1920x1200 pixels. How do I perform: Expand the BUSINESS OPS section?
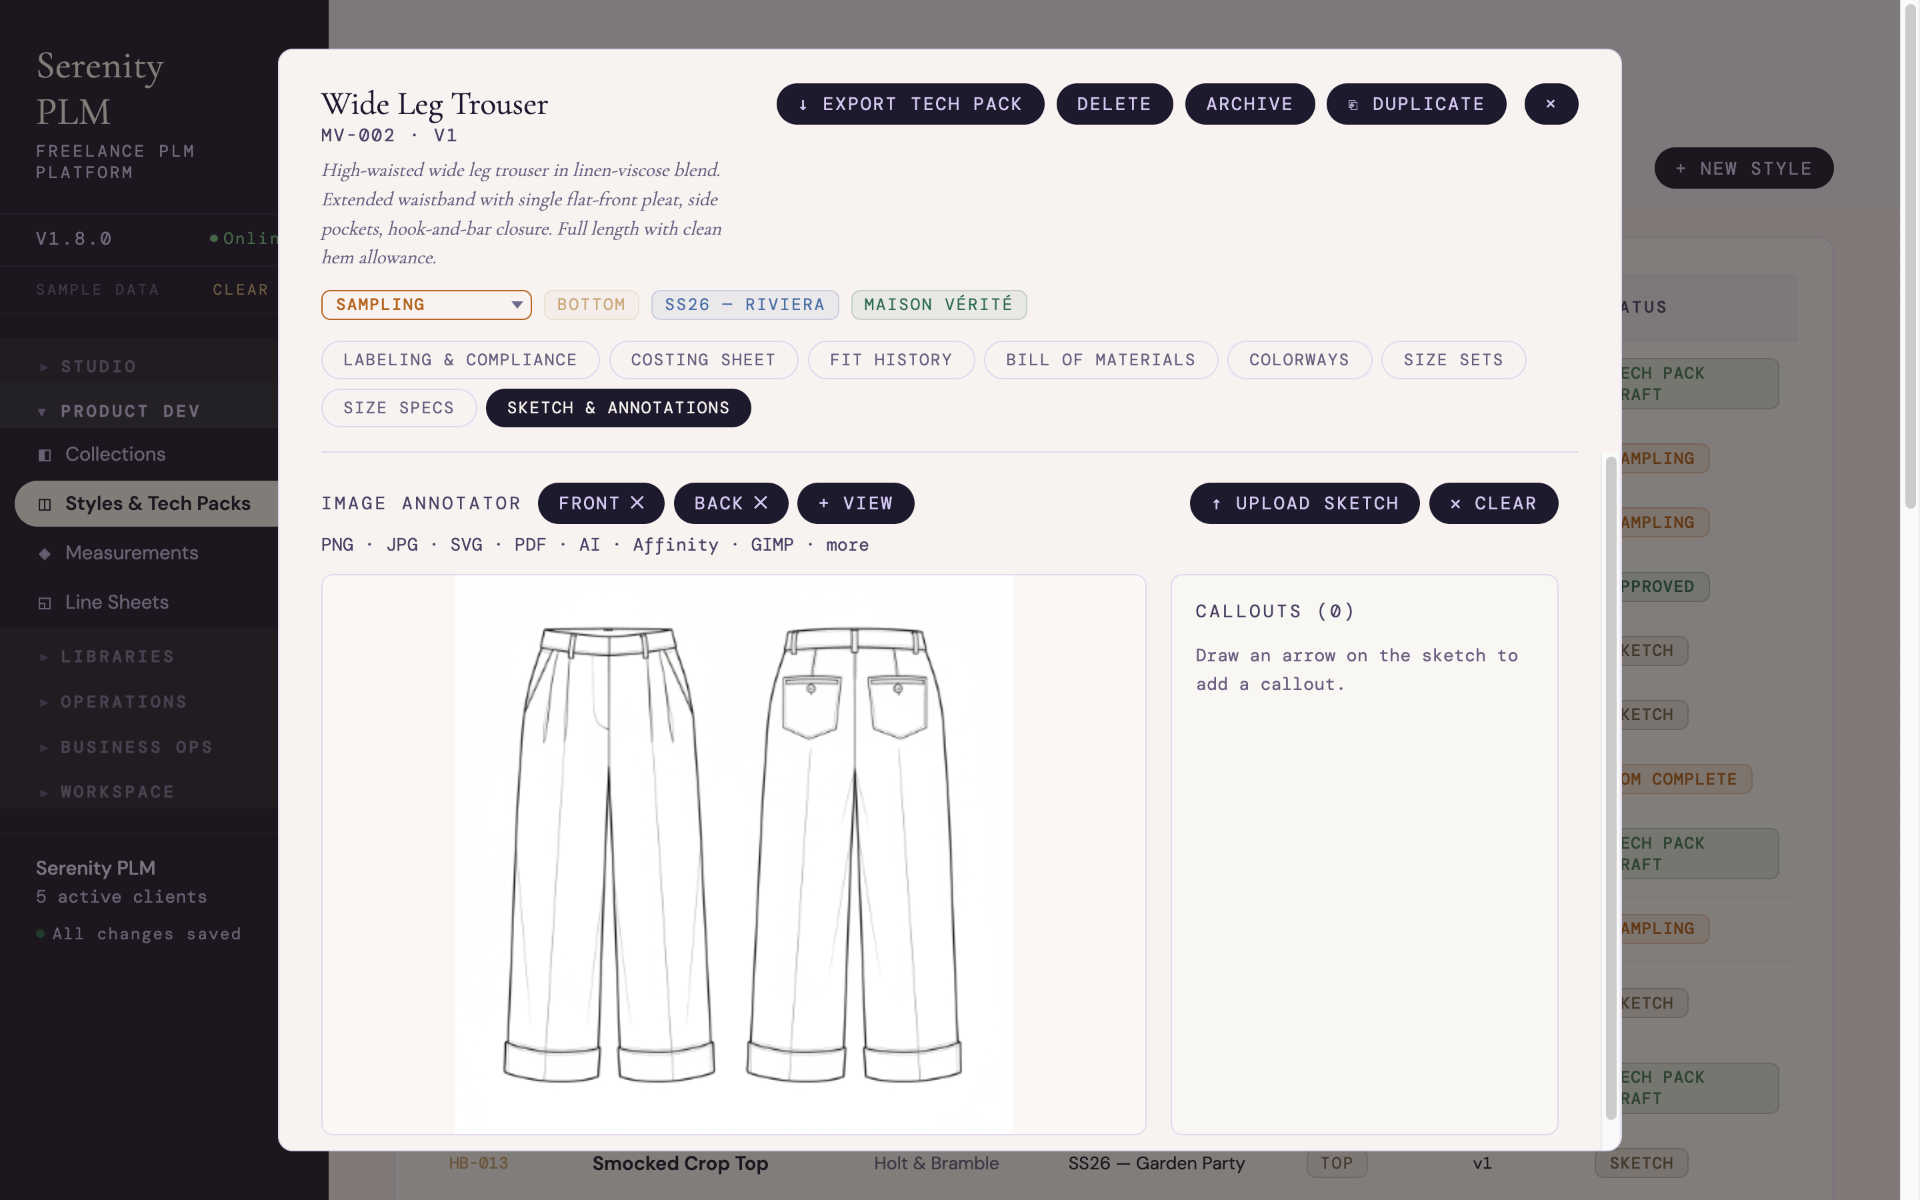point(139,747)
